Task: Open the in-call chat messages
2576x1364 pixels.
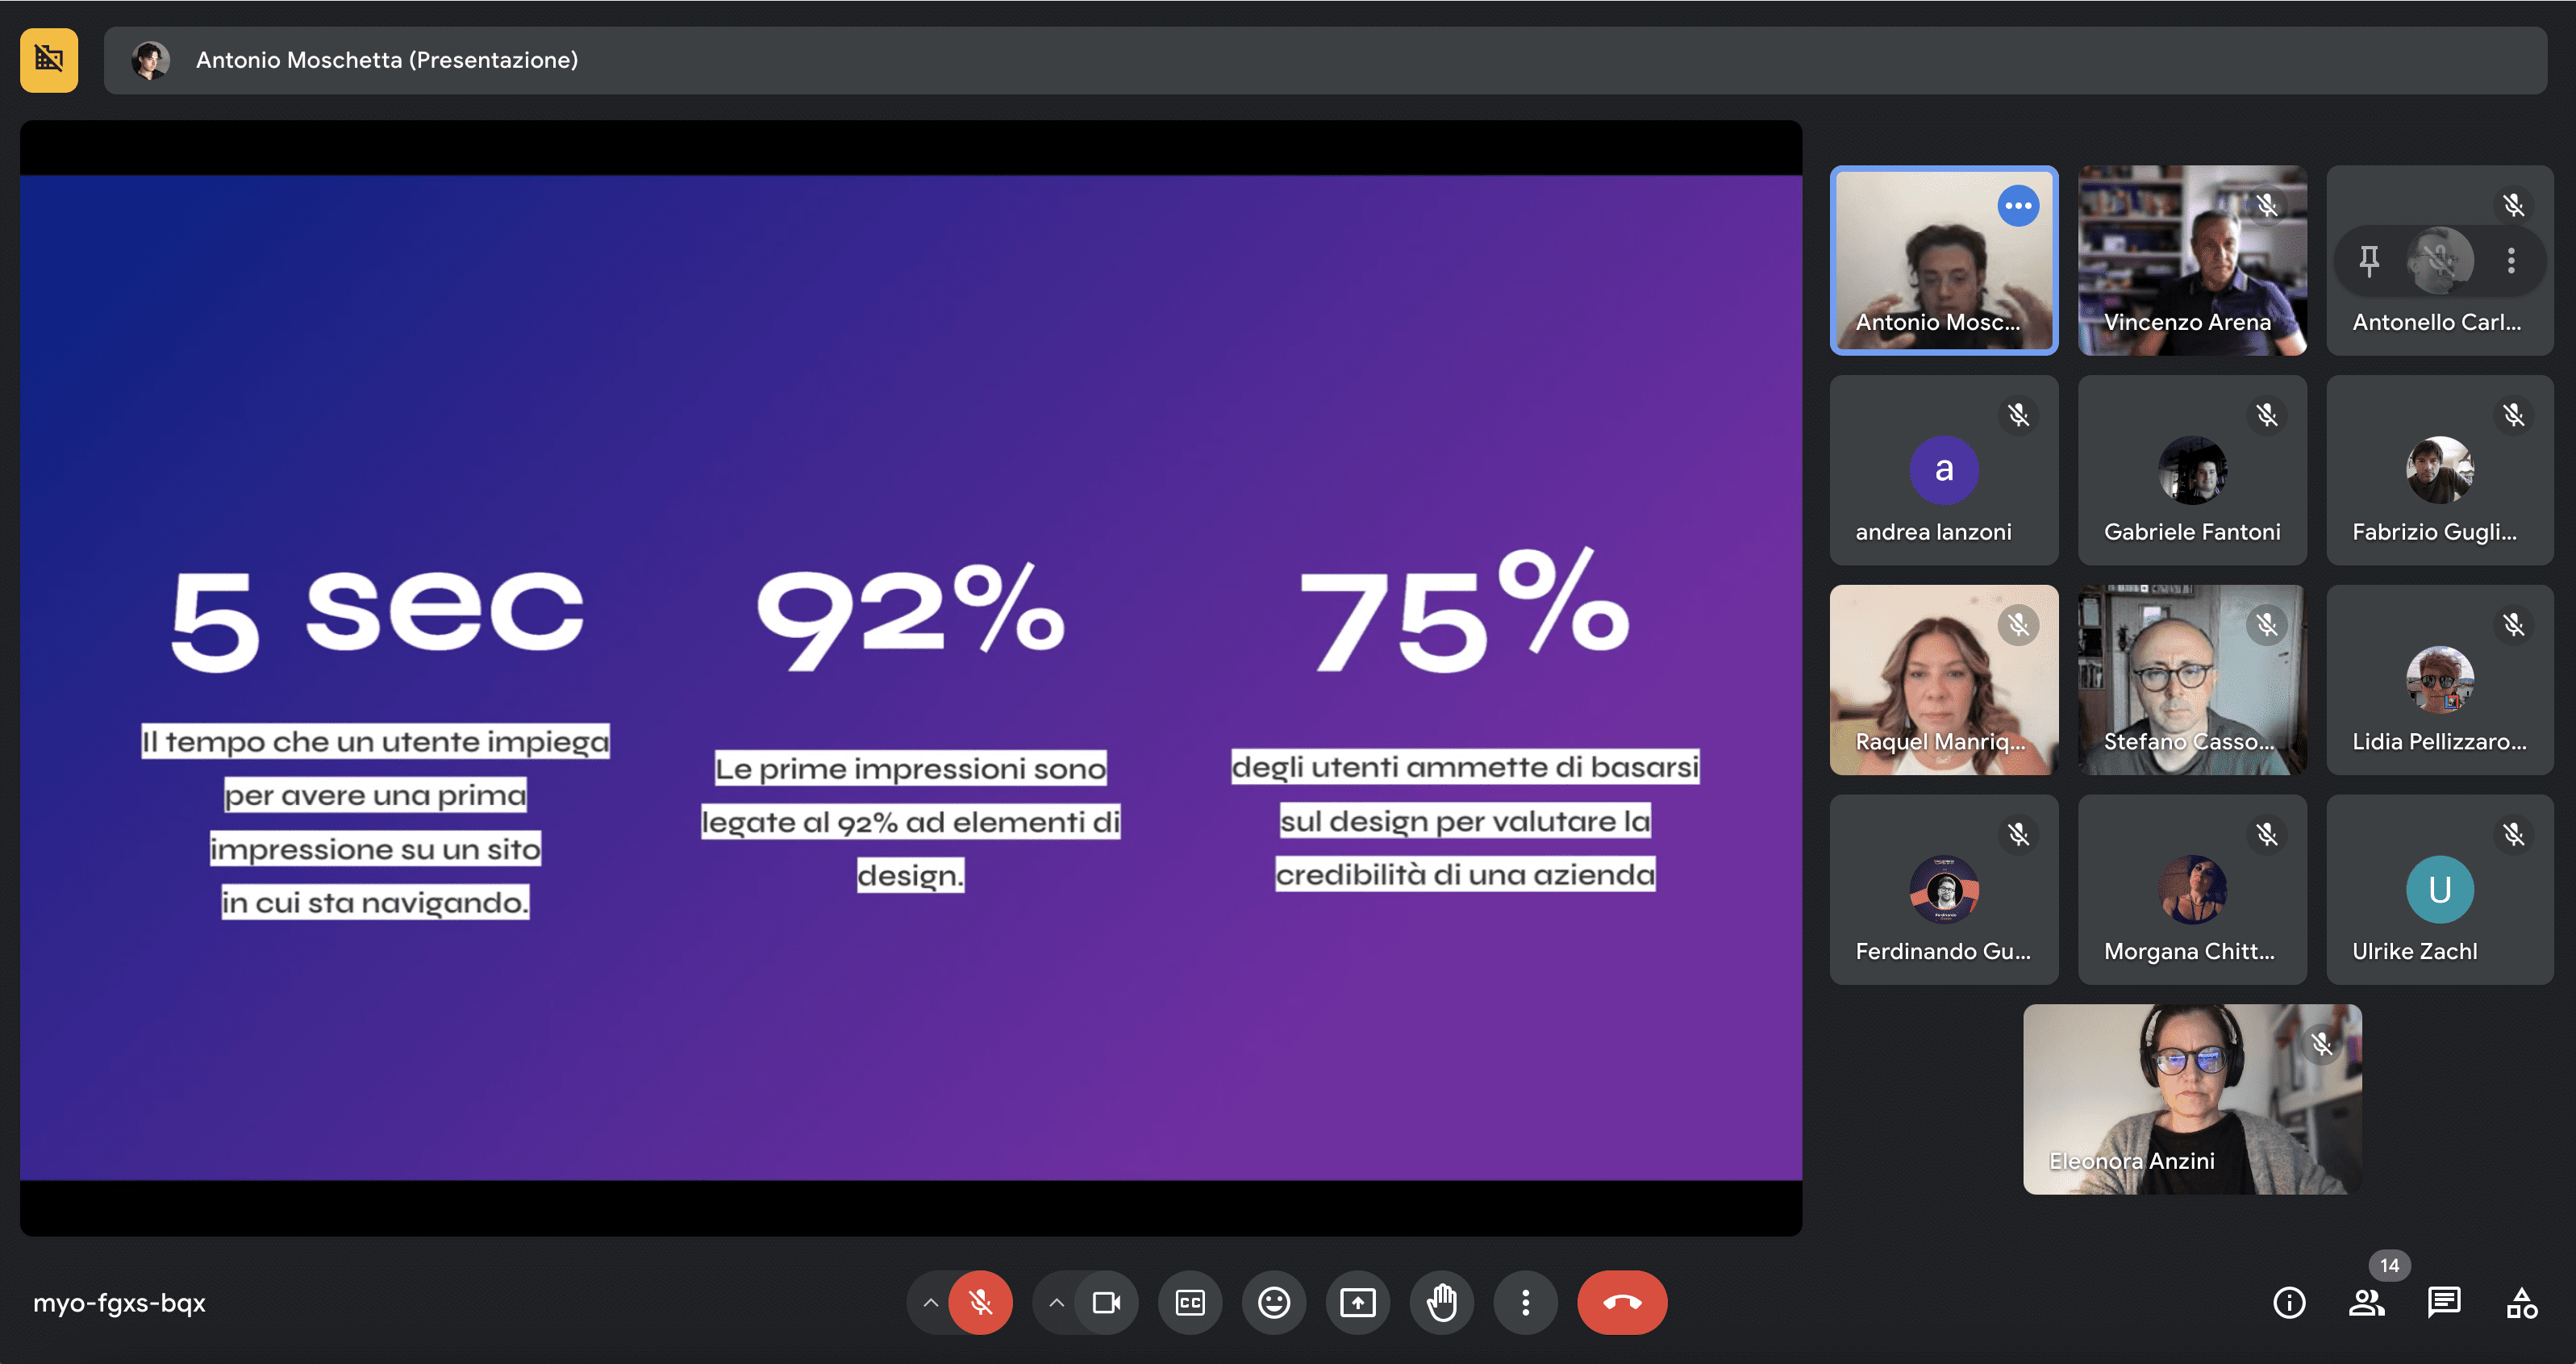Action: pyautogui.click(x=2443, y=1302)
